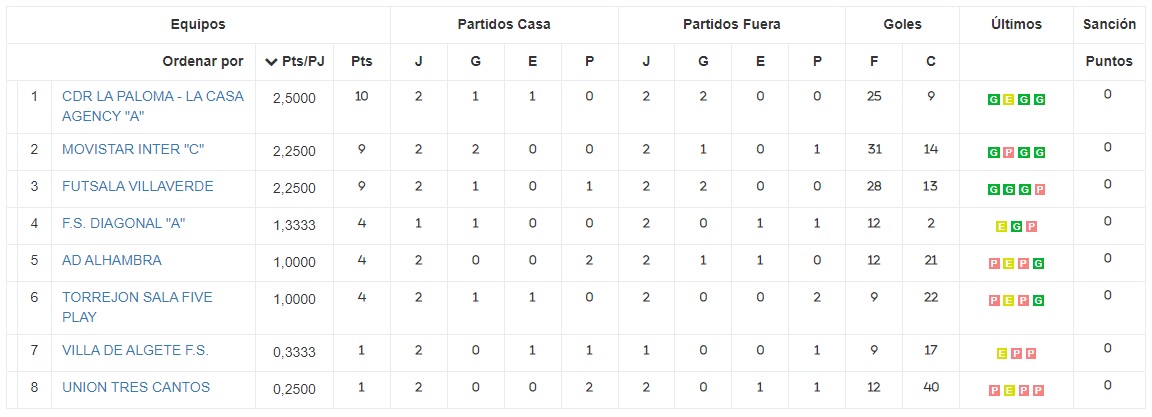Click yellow E badge in AD Alhambra row

[1008, 263]
